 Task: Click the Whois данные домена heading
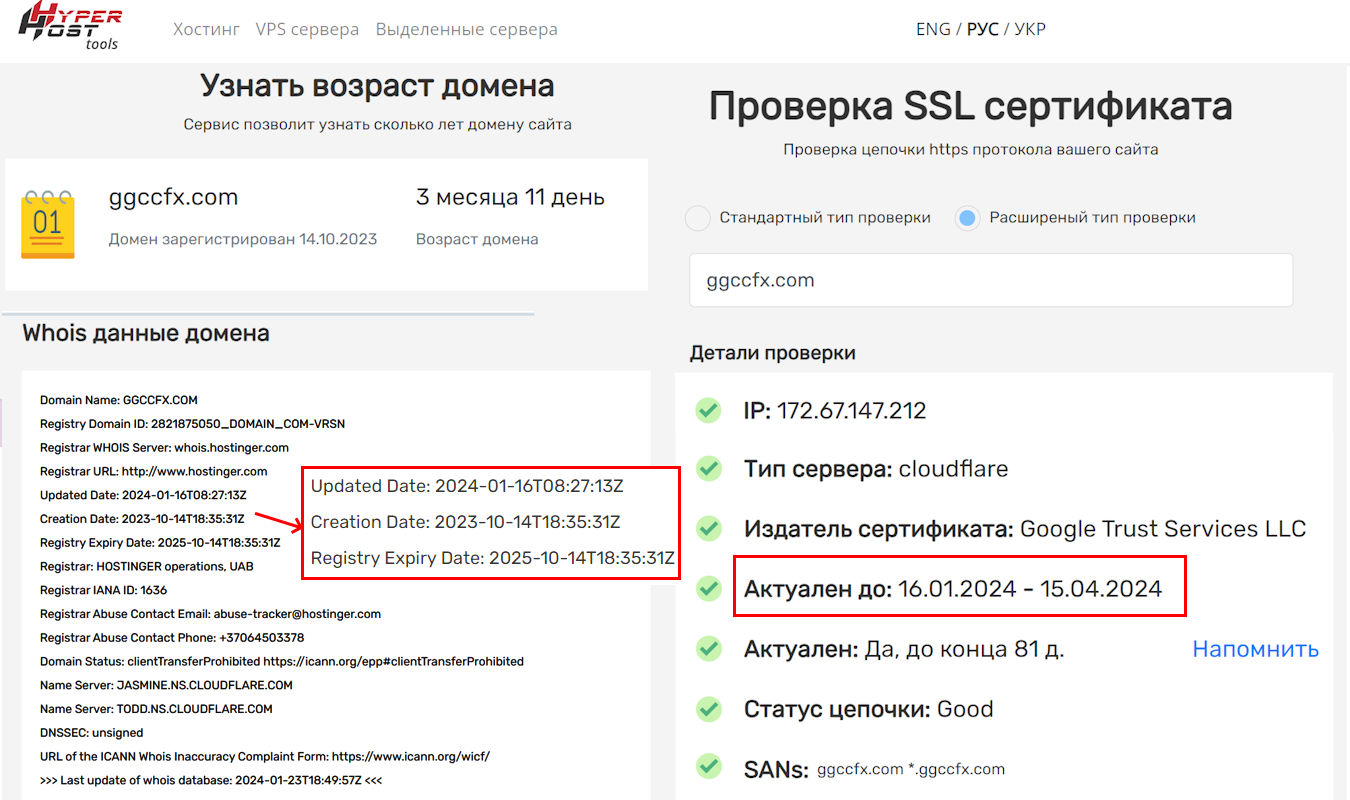click(x=146, y=333)
